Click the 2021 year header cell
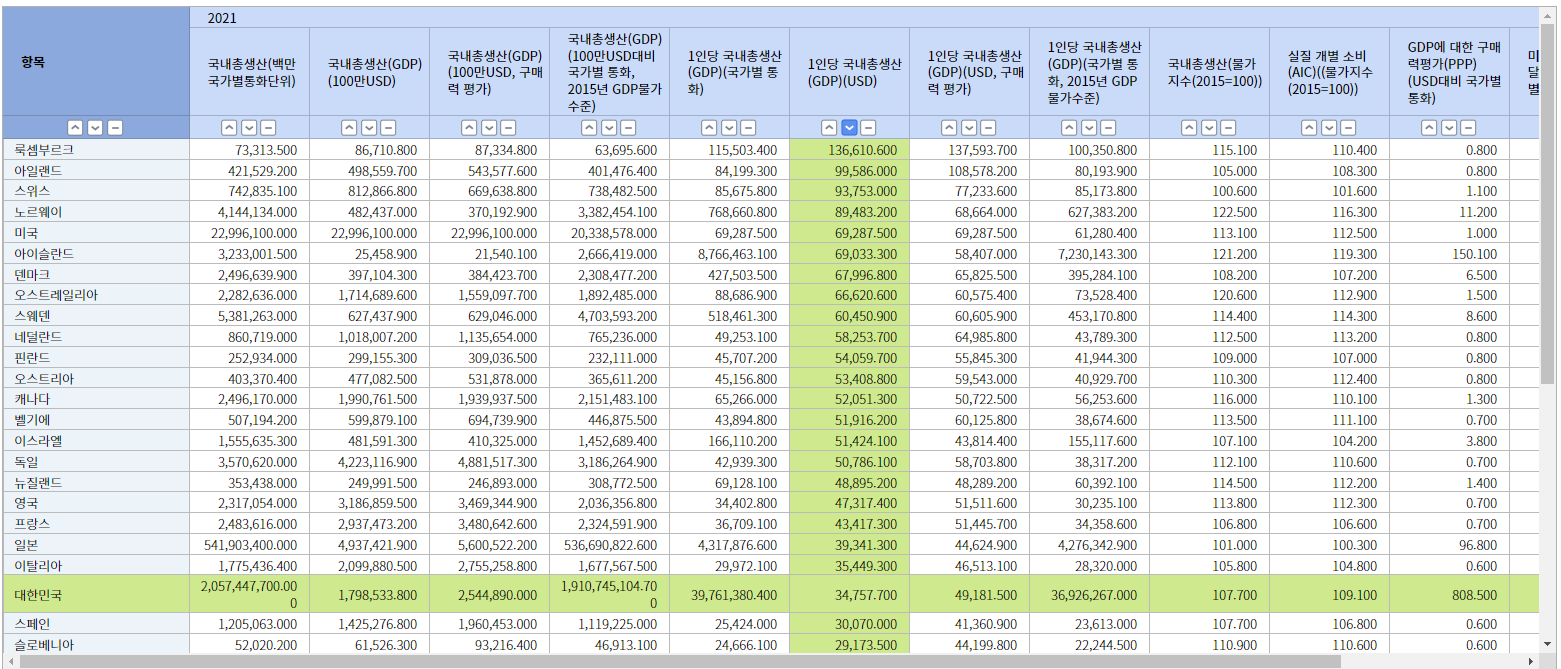Viewport: 1561px width, 669px height. (x=864, y=17)
